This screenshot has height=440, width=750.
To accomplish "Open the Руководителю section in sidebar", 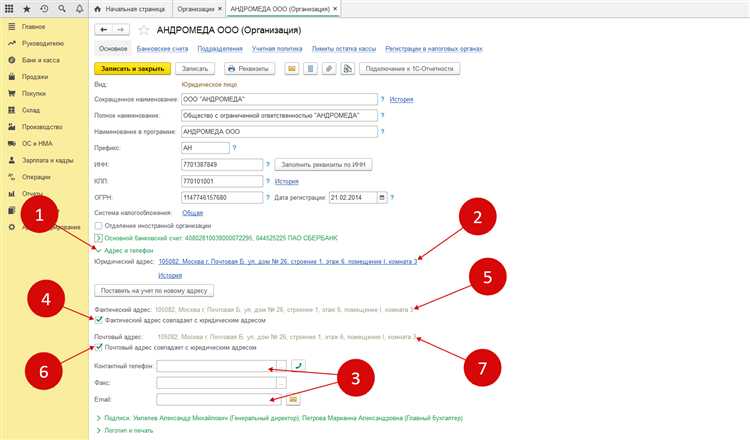I will click(44, 44).
